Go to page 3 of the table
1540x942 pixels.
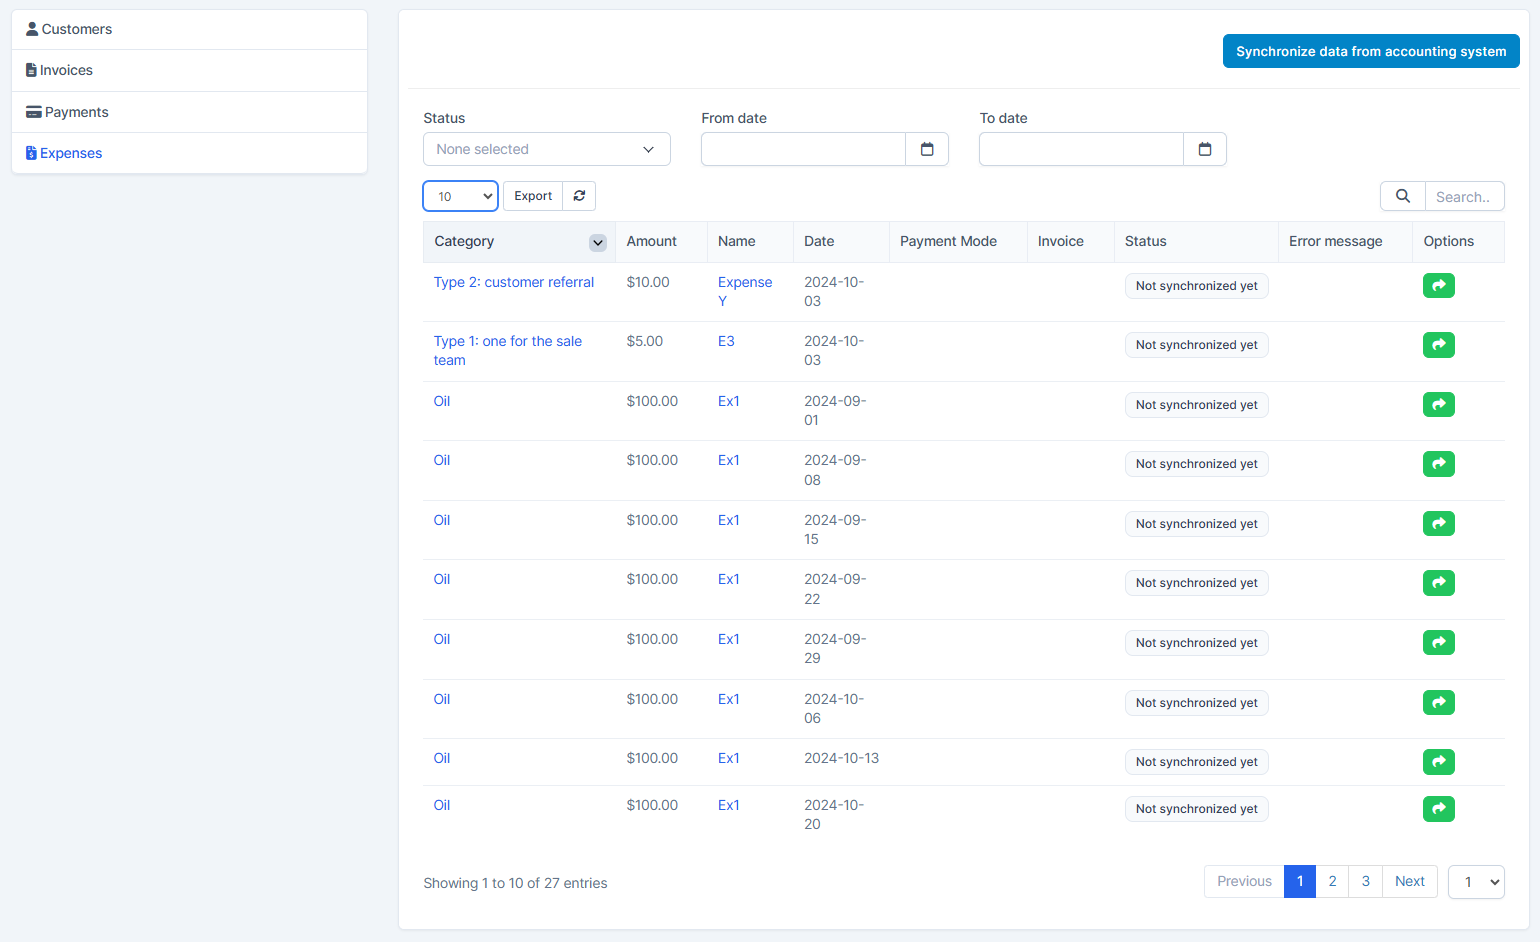point(1365,881)
